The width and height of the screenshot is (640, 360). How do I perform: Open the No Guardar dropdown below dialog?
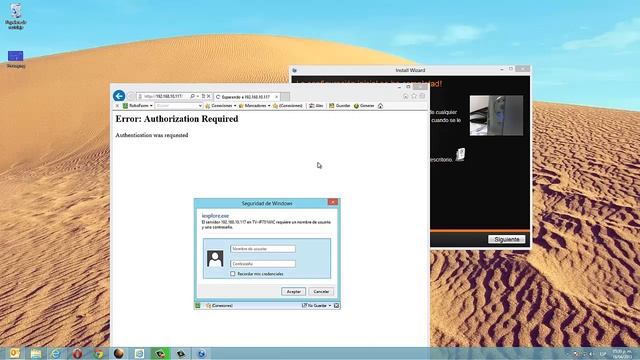[x=316, y=306]
